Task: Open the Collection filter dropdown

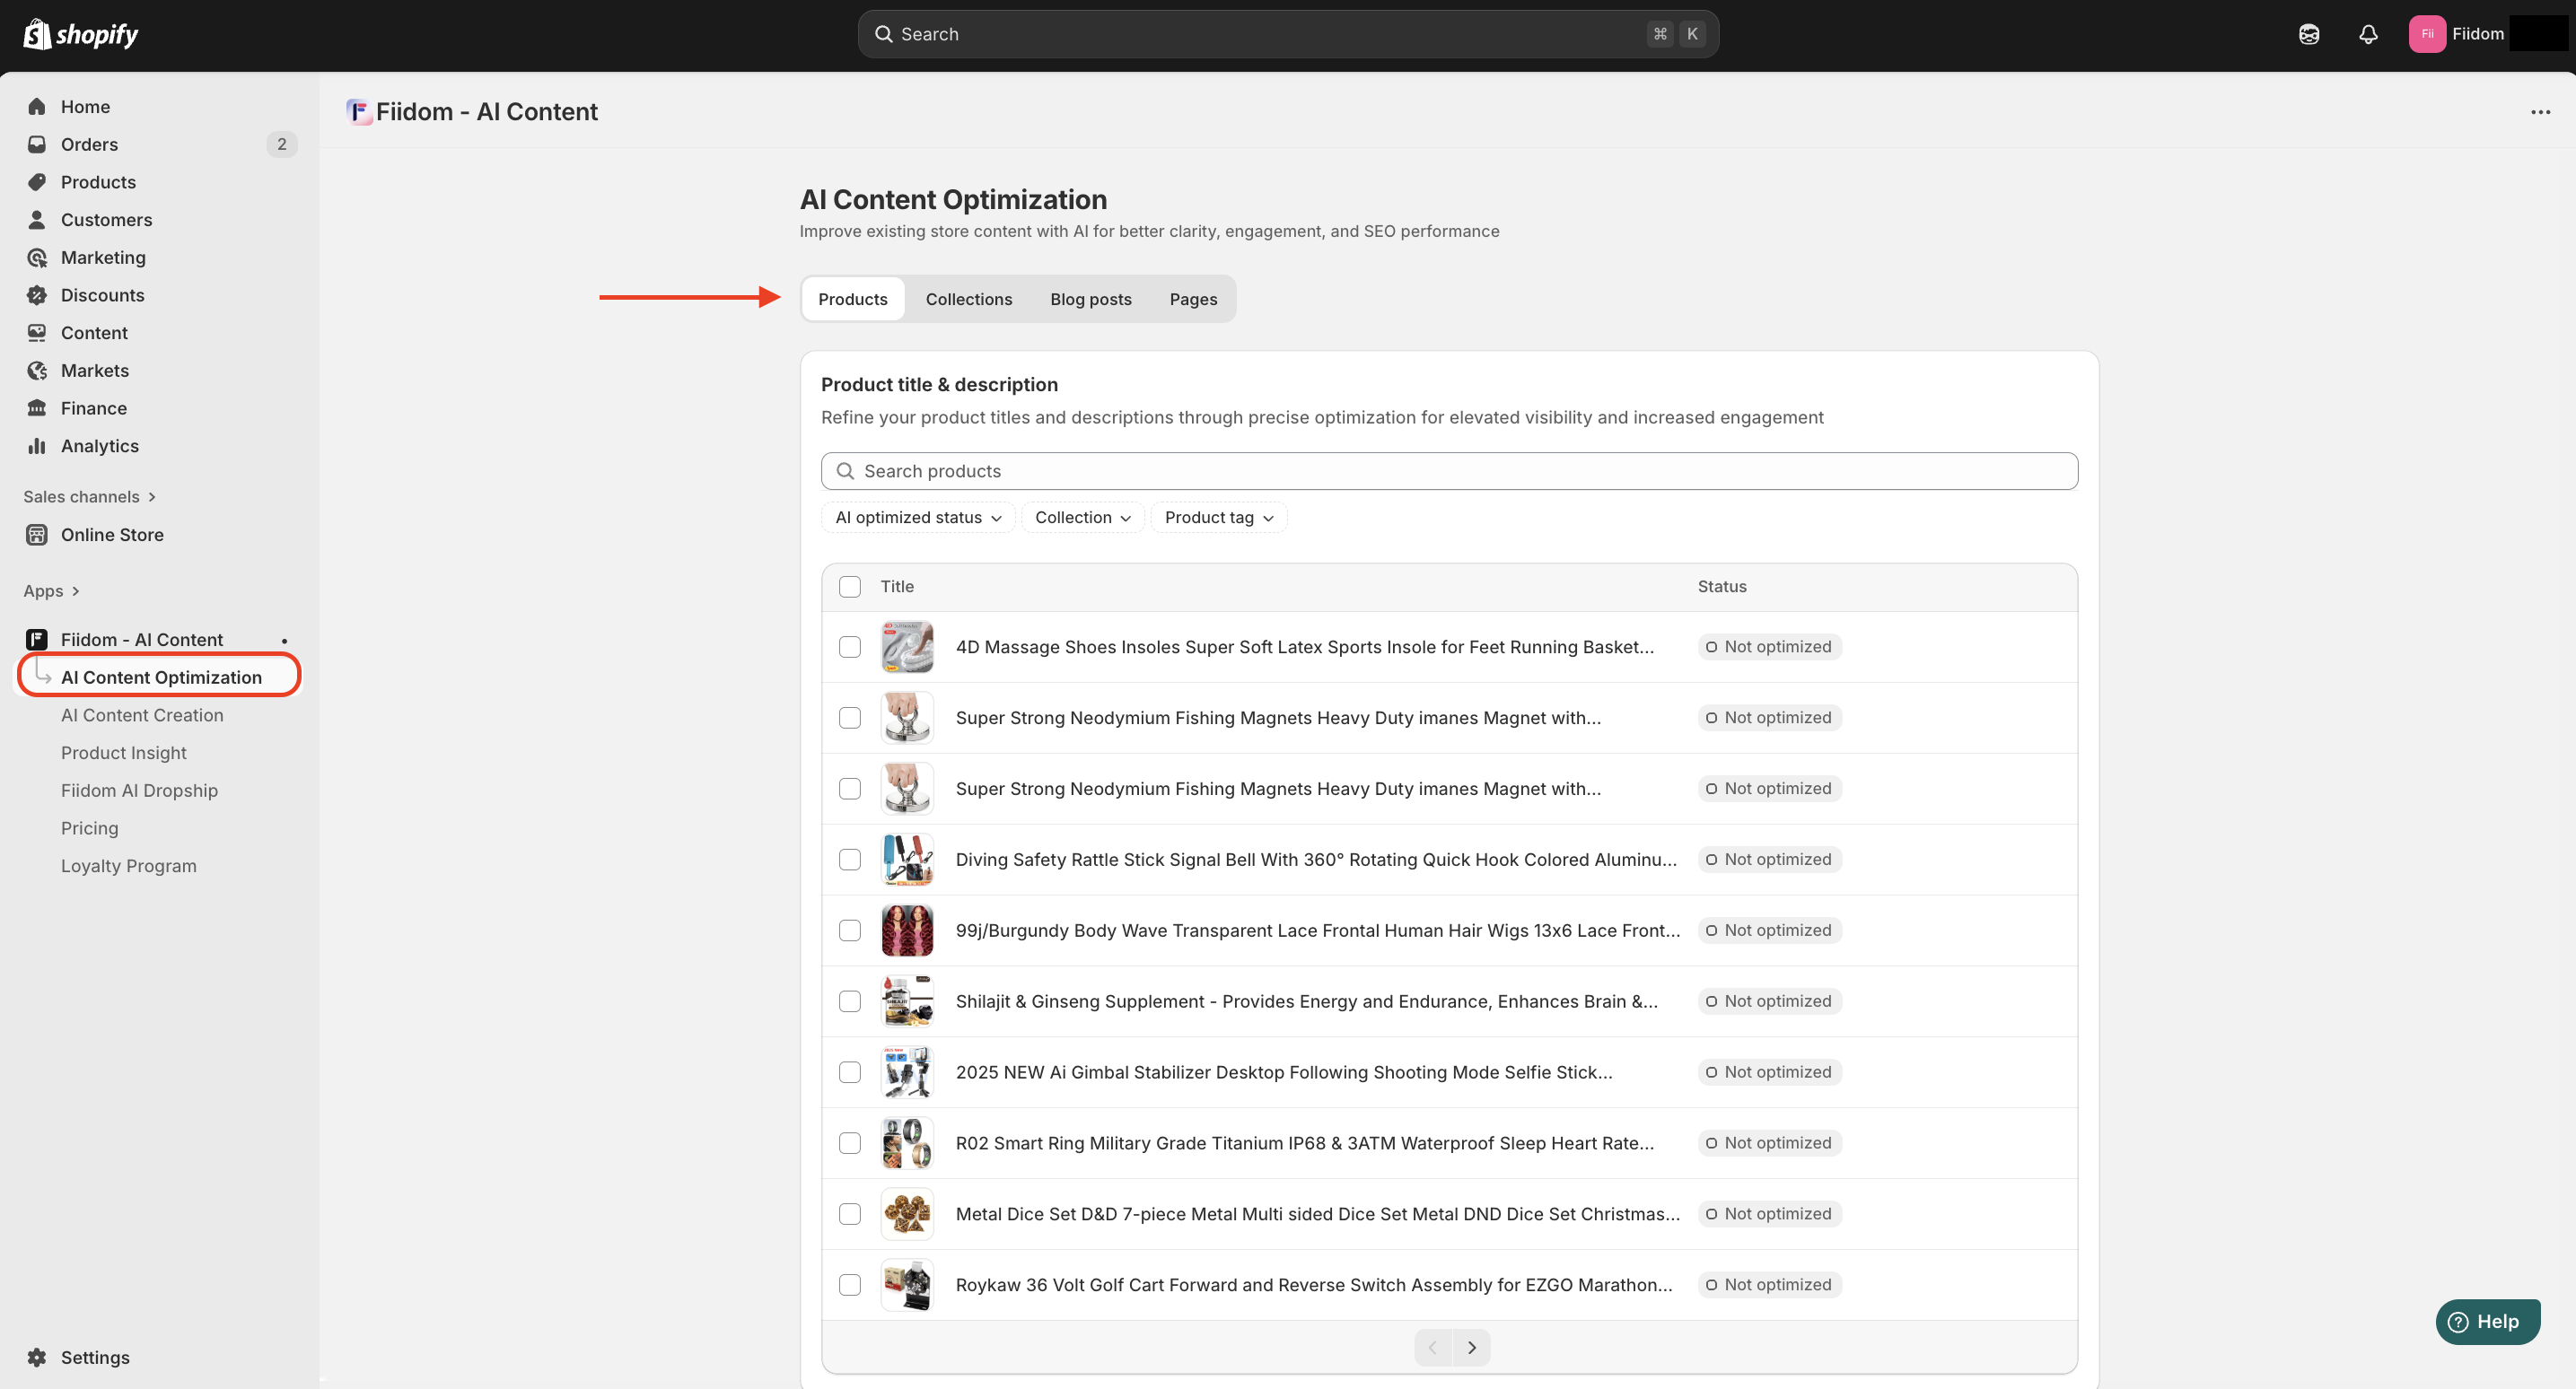Action: point(1082,517)
